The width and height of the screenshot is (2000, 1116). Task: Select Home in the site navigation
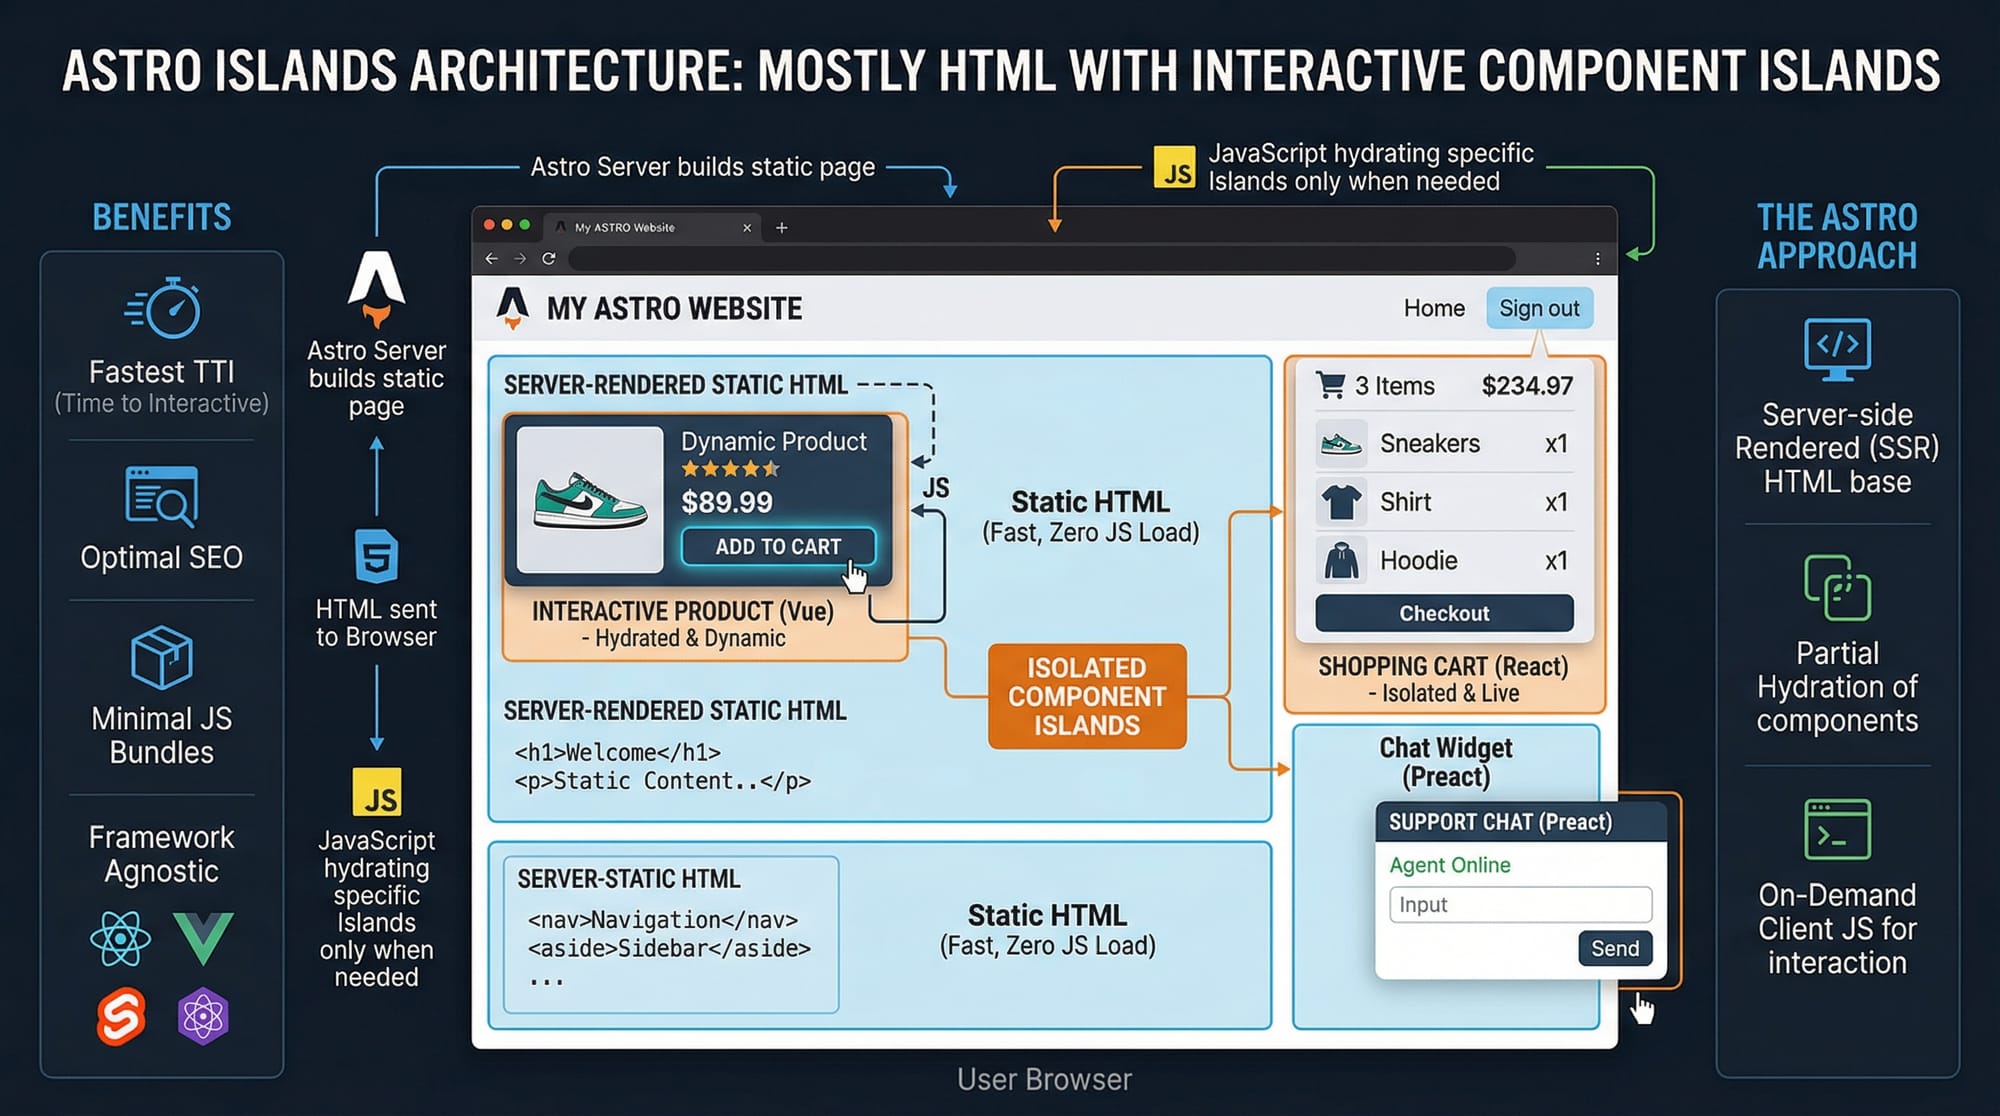1434,308
